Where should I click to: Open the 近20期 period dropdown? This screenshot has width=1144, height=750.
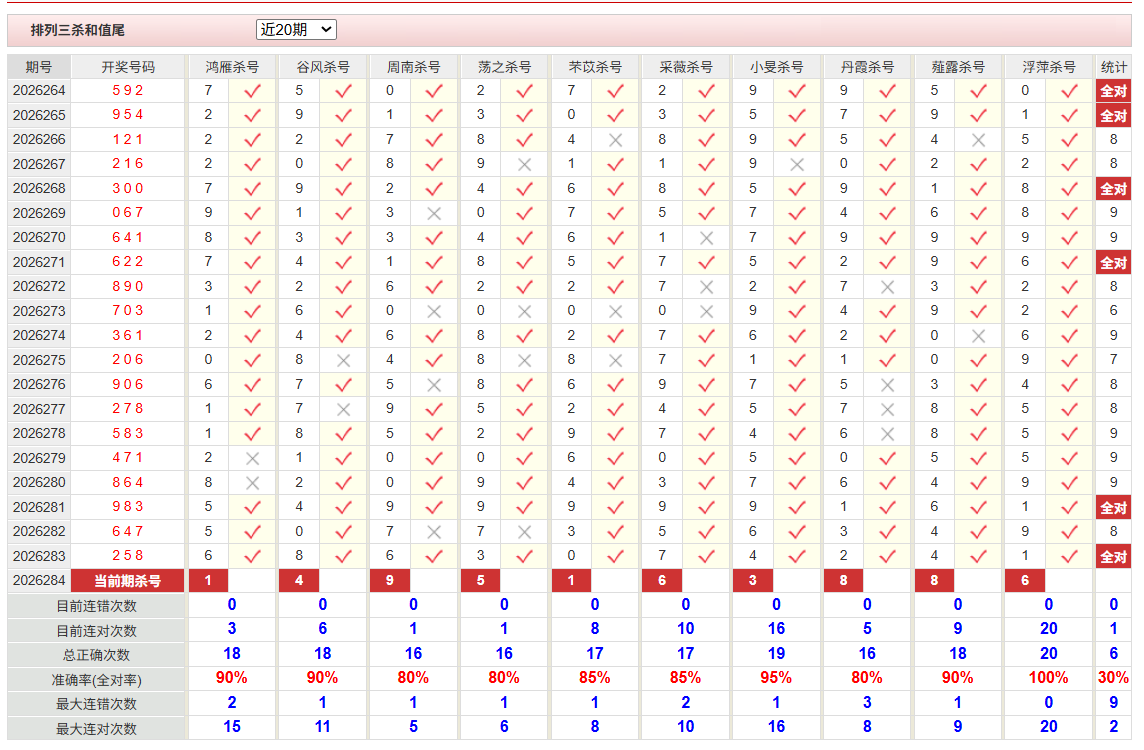tap(296, 29)
